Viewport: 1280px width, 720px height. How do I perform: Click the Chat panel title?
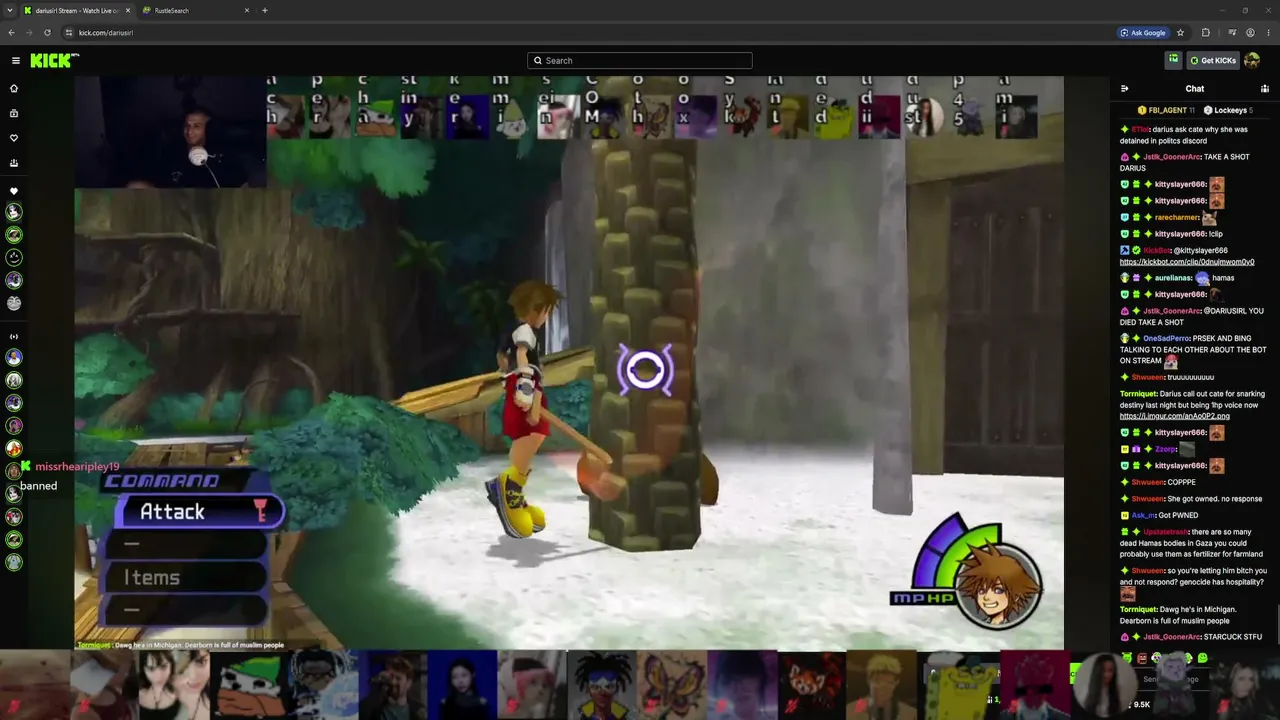(x=1195, y=88)
